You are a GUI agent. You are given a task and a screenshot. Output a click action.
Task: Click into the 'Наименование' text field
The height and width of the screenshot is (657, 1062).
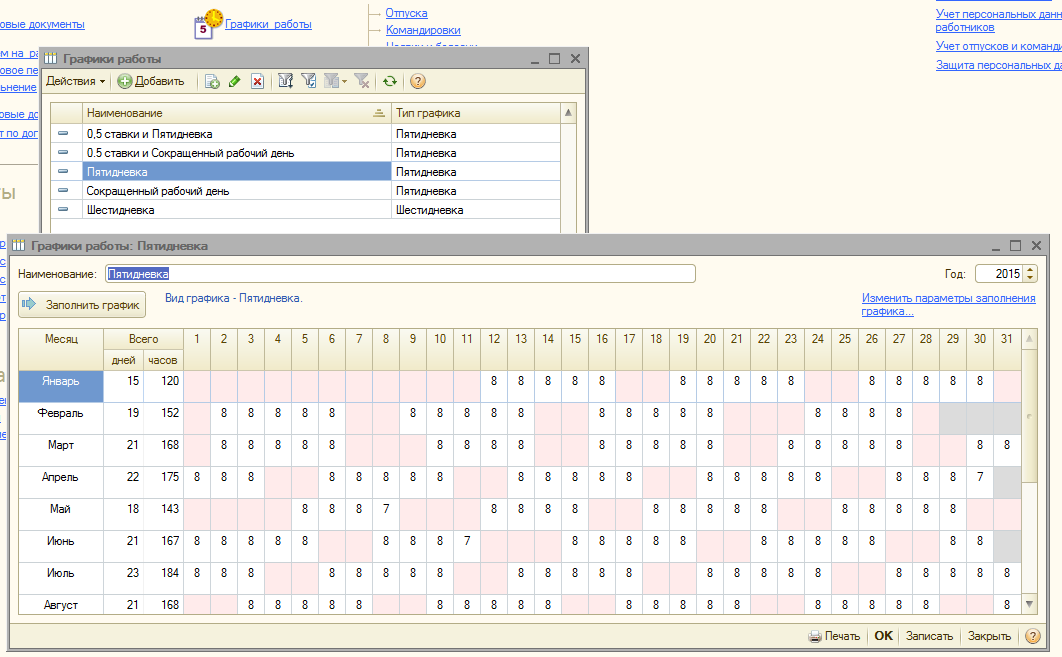pyautogui.click(x=400, y=273)
